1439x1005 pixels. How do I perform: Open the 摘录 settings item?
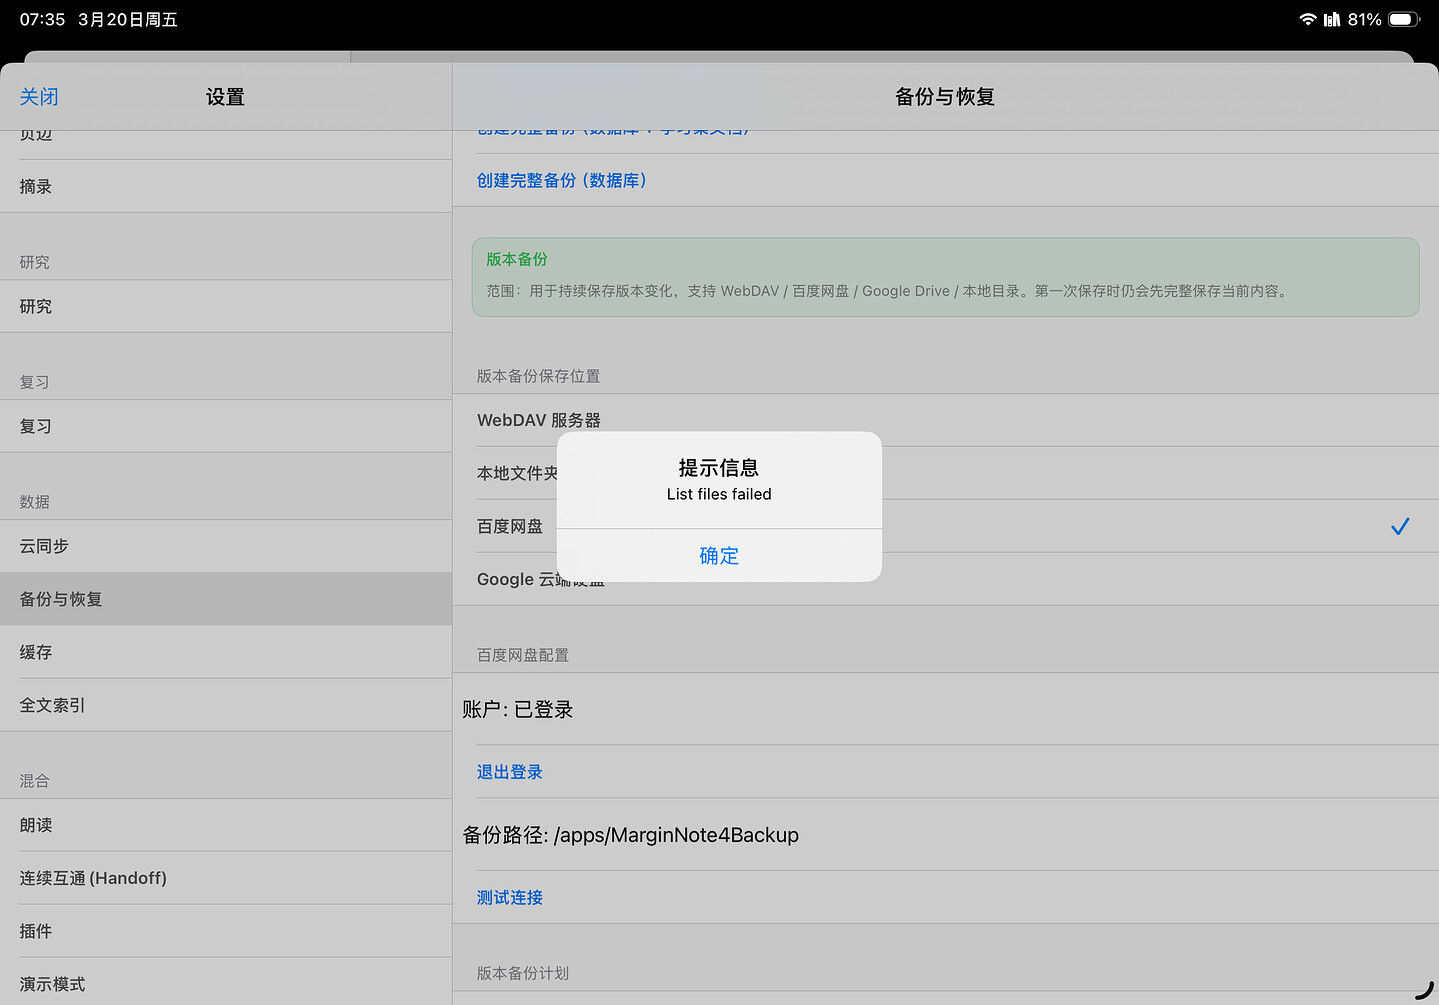(36, 186)
